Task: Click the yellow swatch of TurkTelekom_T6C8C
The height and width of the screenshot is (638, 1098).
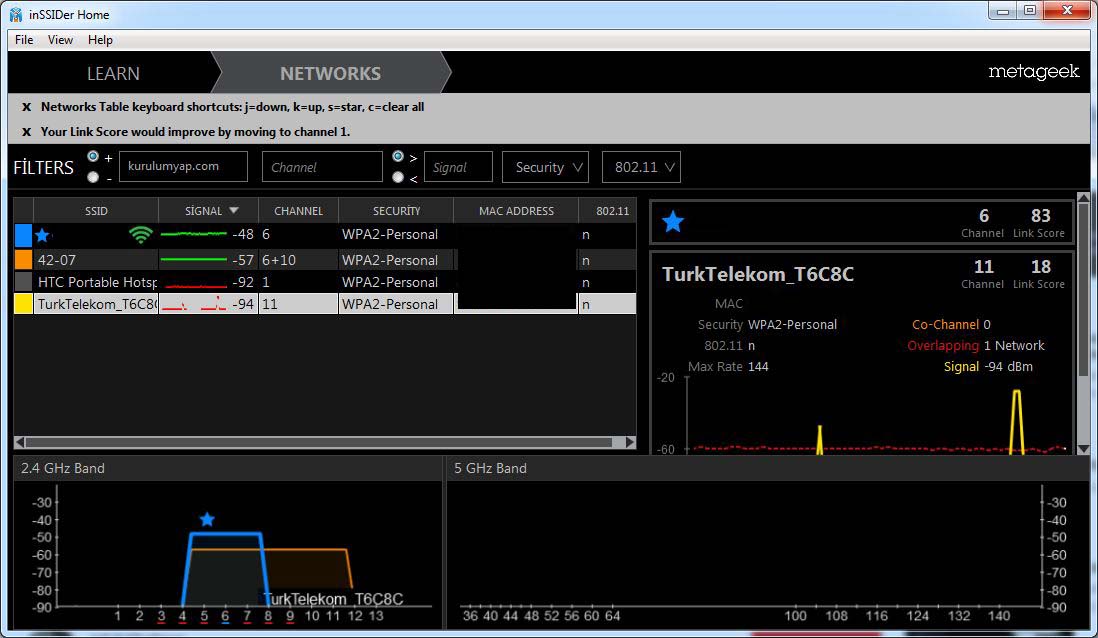Action: click(23, 303)
